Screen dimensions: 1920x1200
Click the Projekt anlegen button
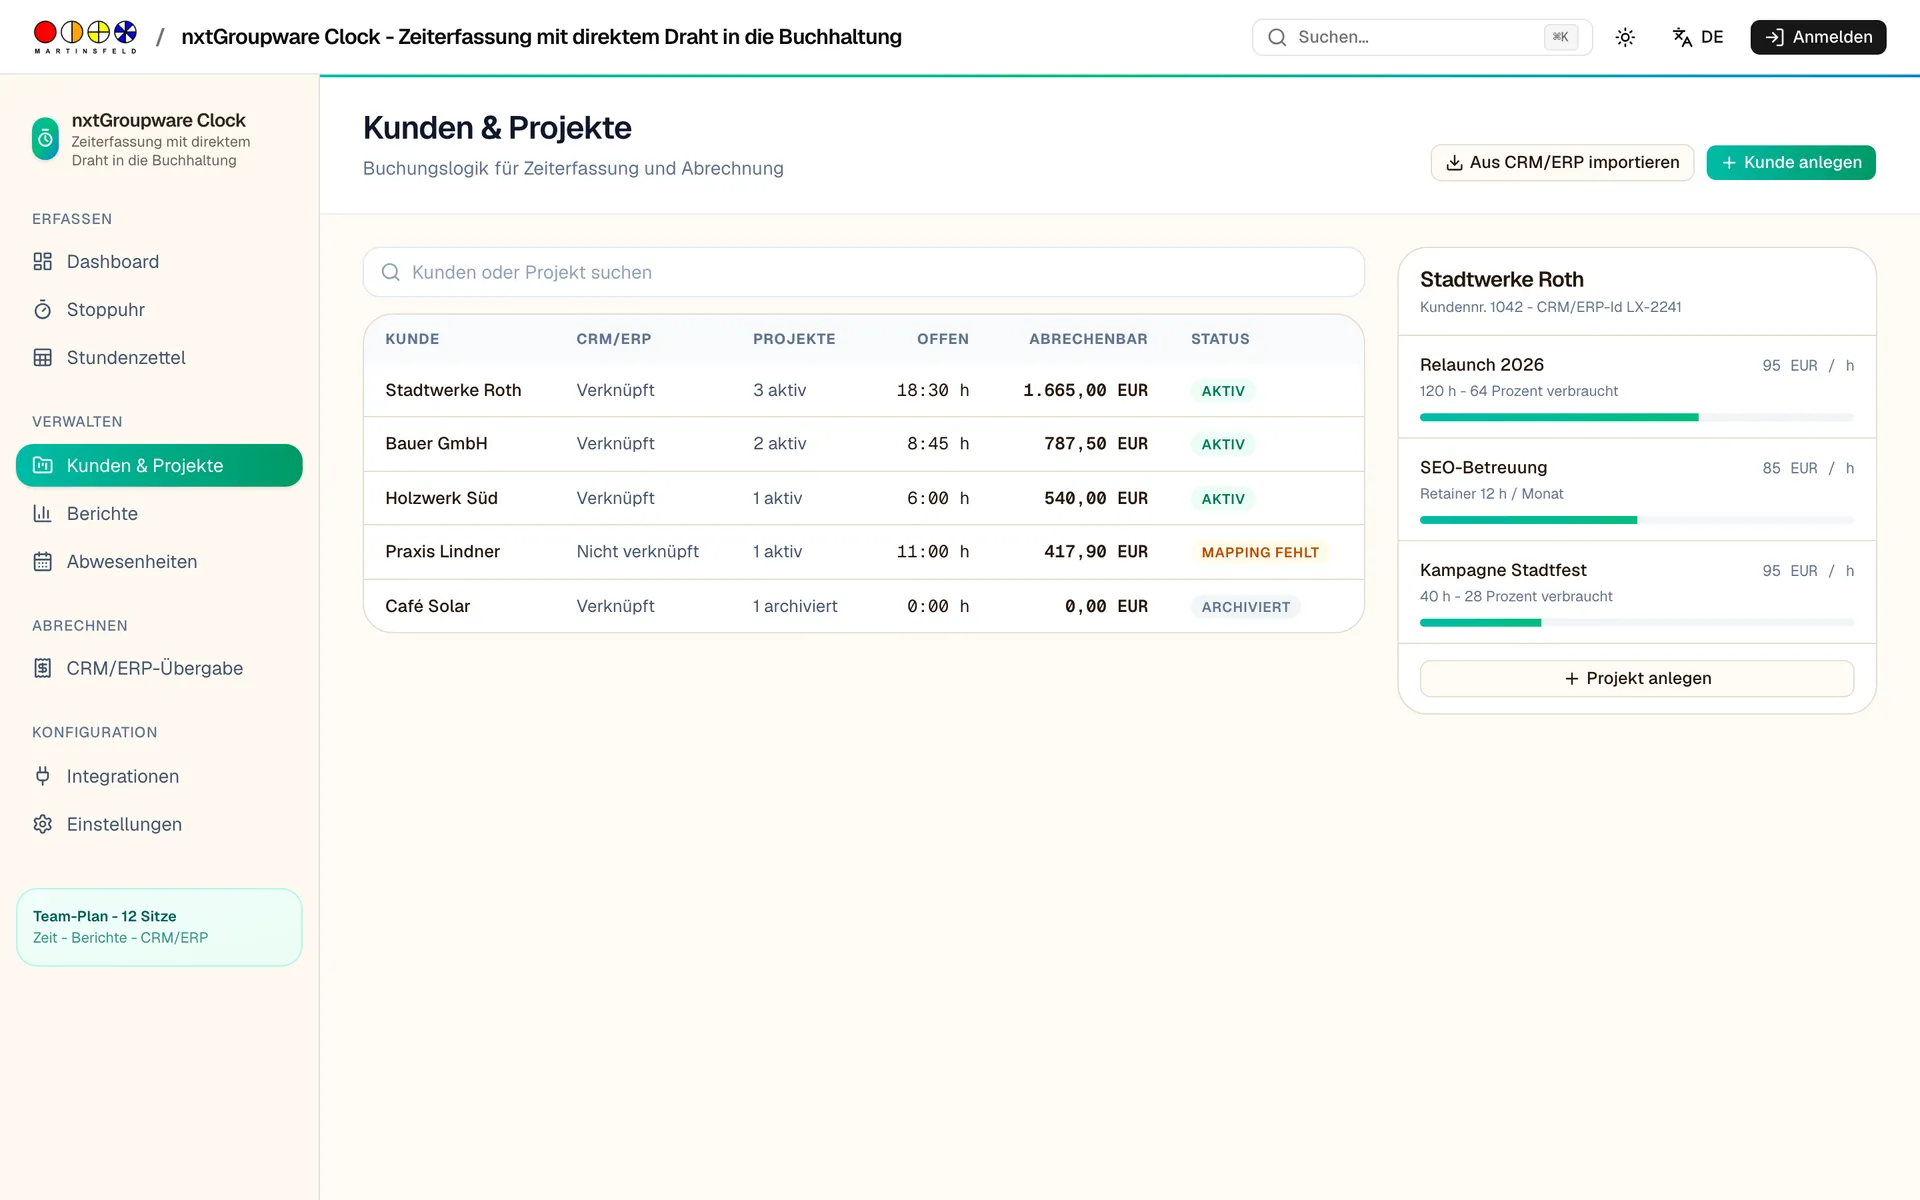1636,679
